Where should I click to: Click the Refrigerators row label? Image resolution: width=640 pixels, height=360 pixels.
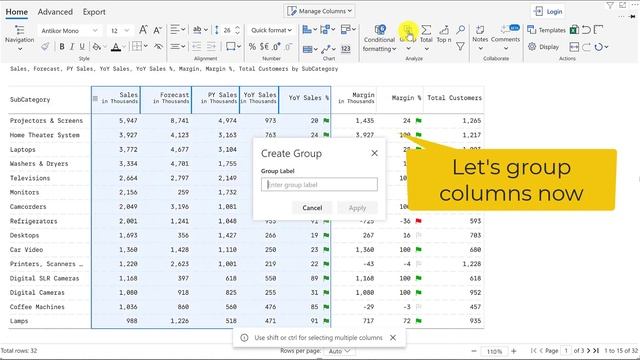point(33,221)
